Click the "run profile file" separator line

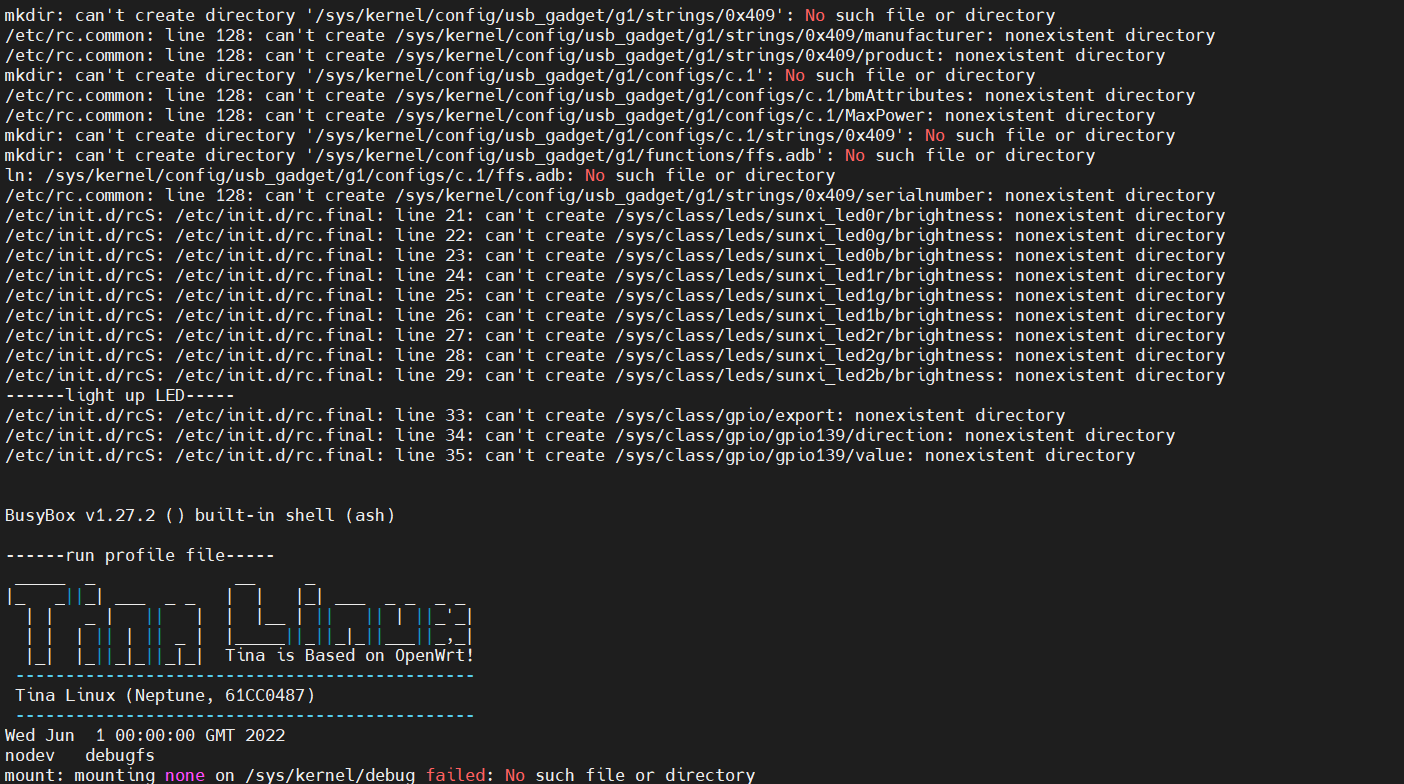pyautogui.click(x=139, y=556)
